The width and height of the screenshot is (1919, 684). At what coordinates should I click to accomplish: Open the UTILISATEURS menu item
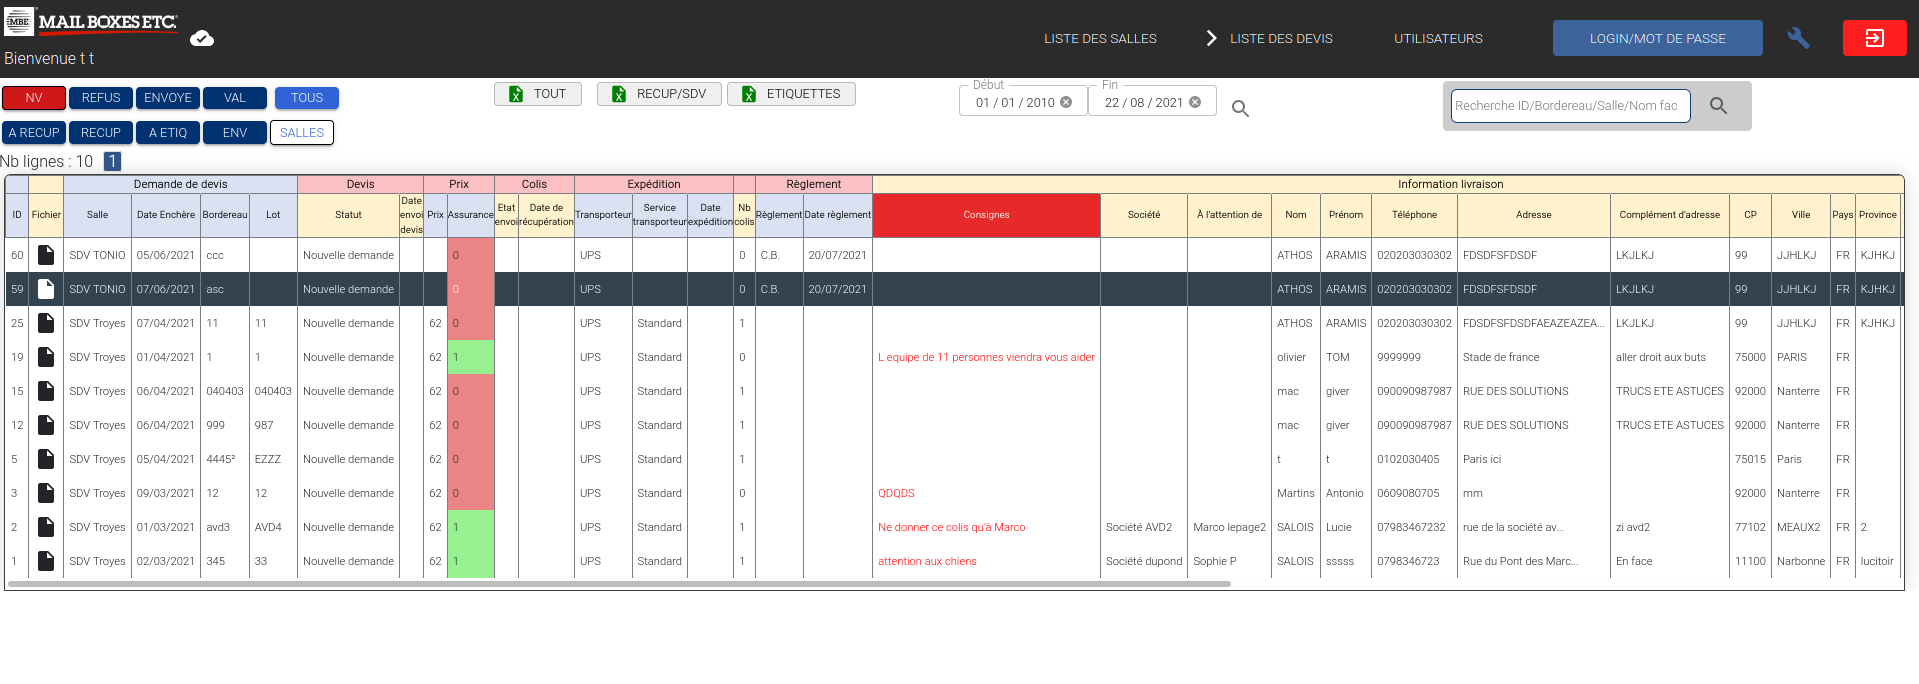[1438, 39]
